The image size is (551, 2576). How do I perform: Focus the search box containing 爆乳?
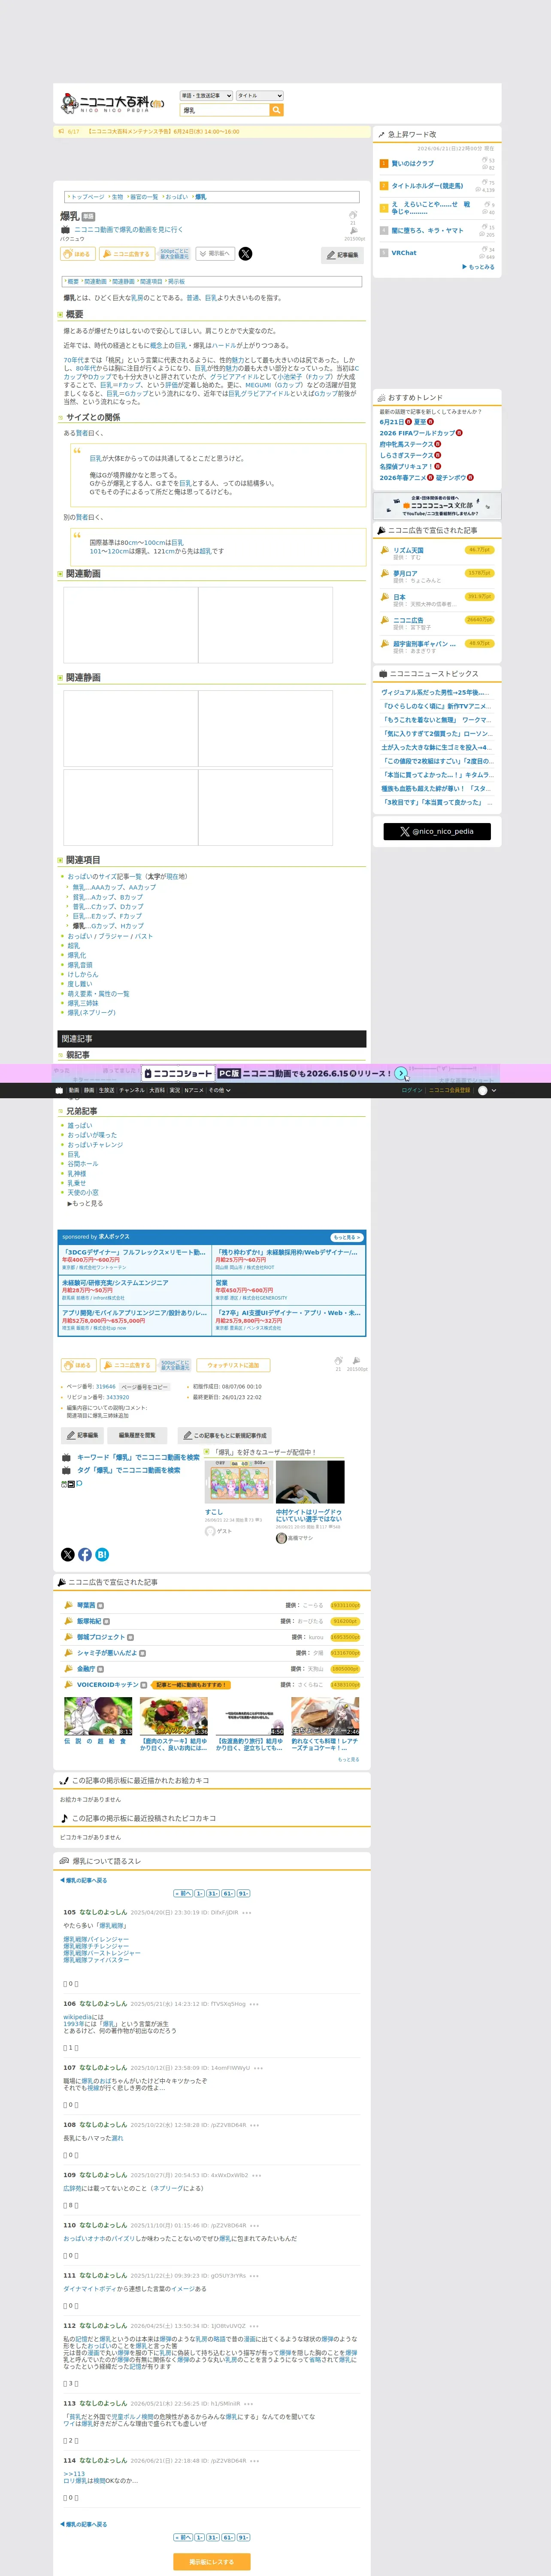225,110
